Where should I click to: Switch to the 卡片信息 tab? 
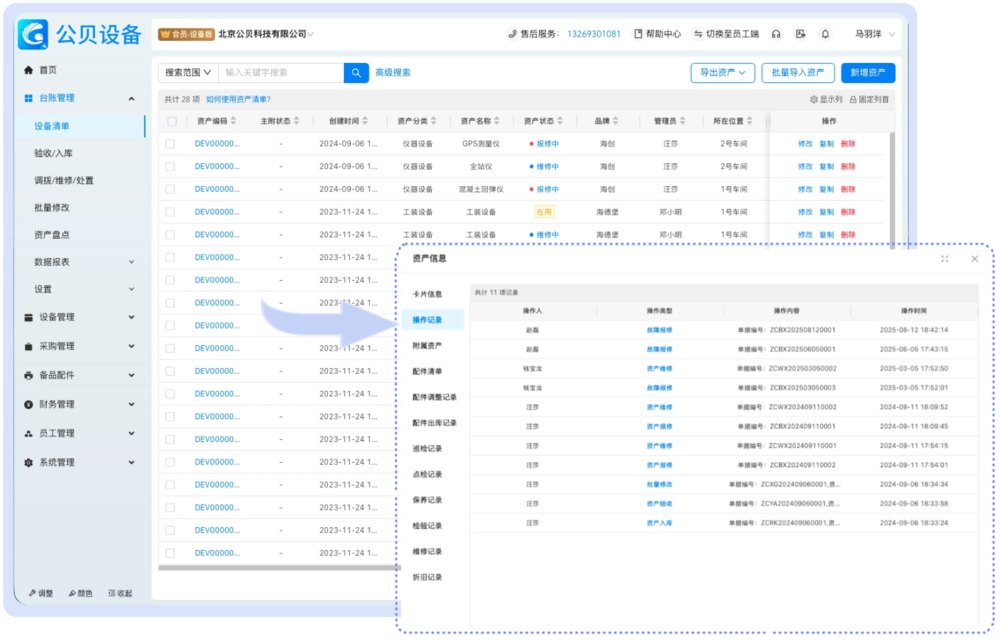point(427,294)
